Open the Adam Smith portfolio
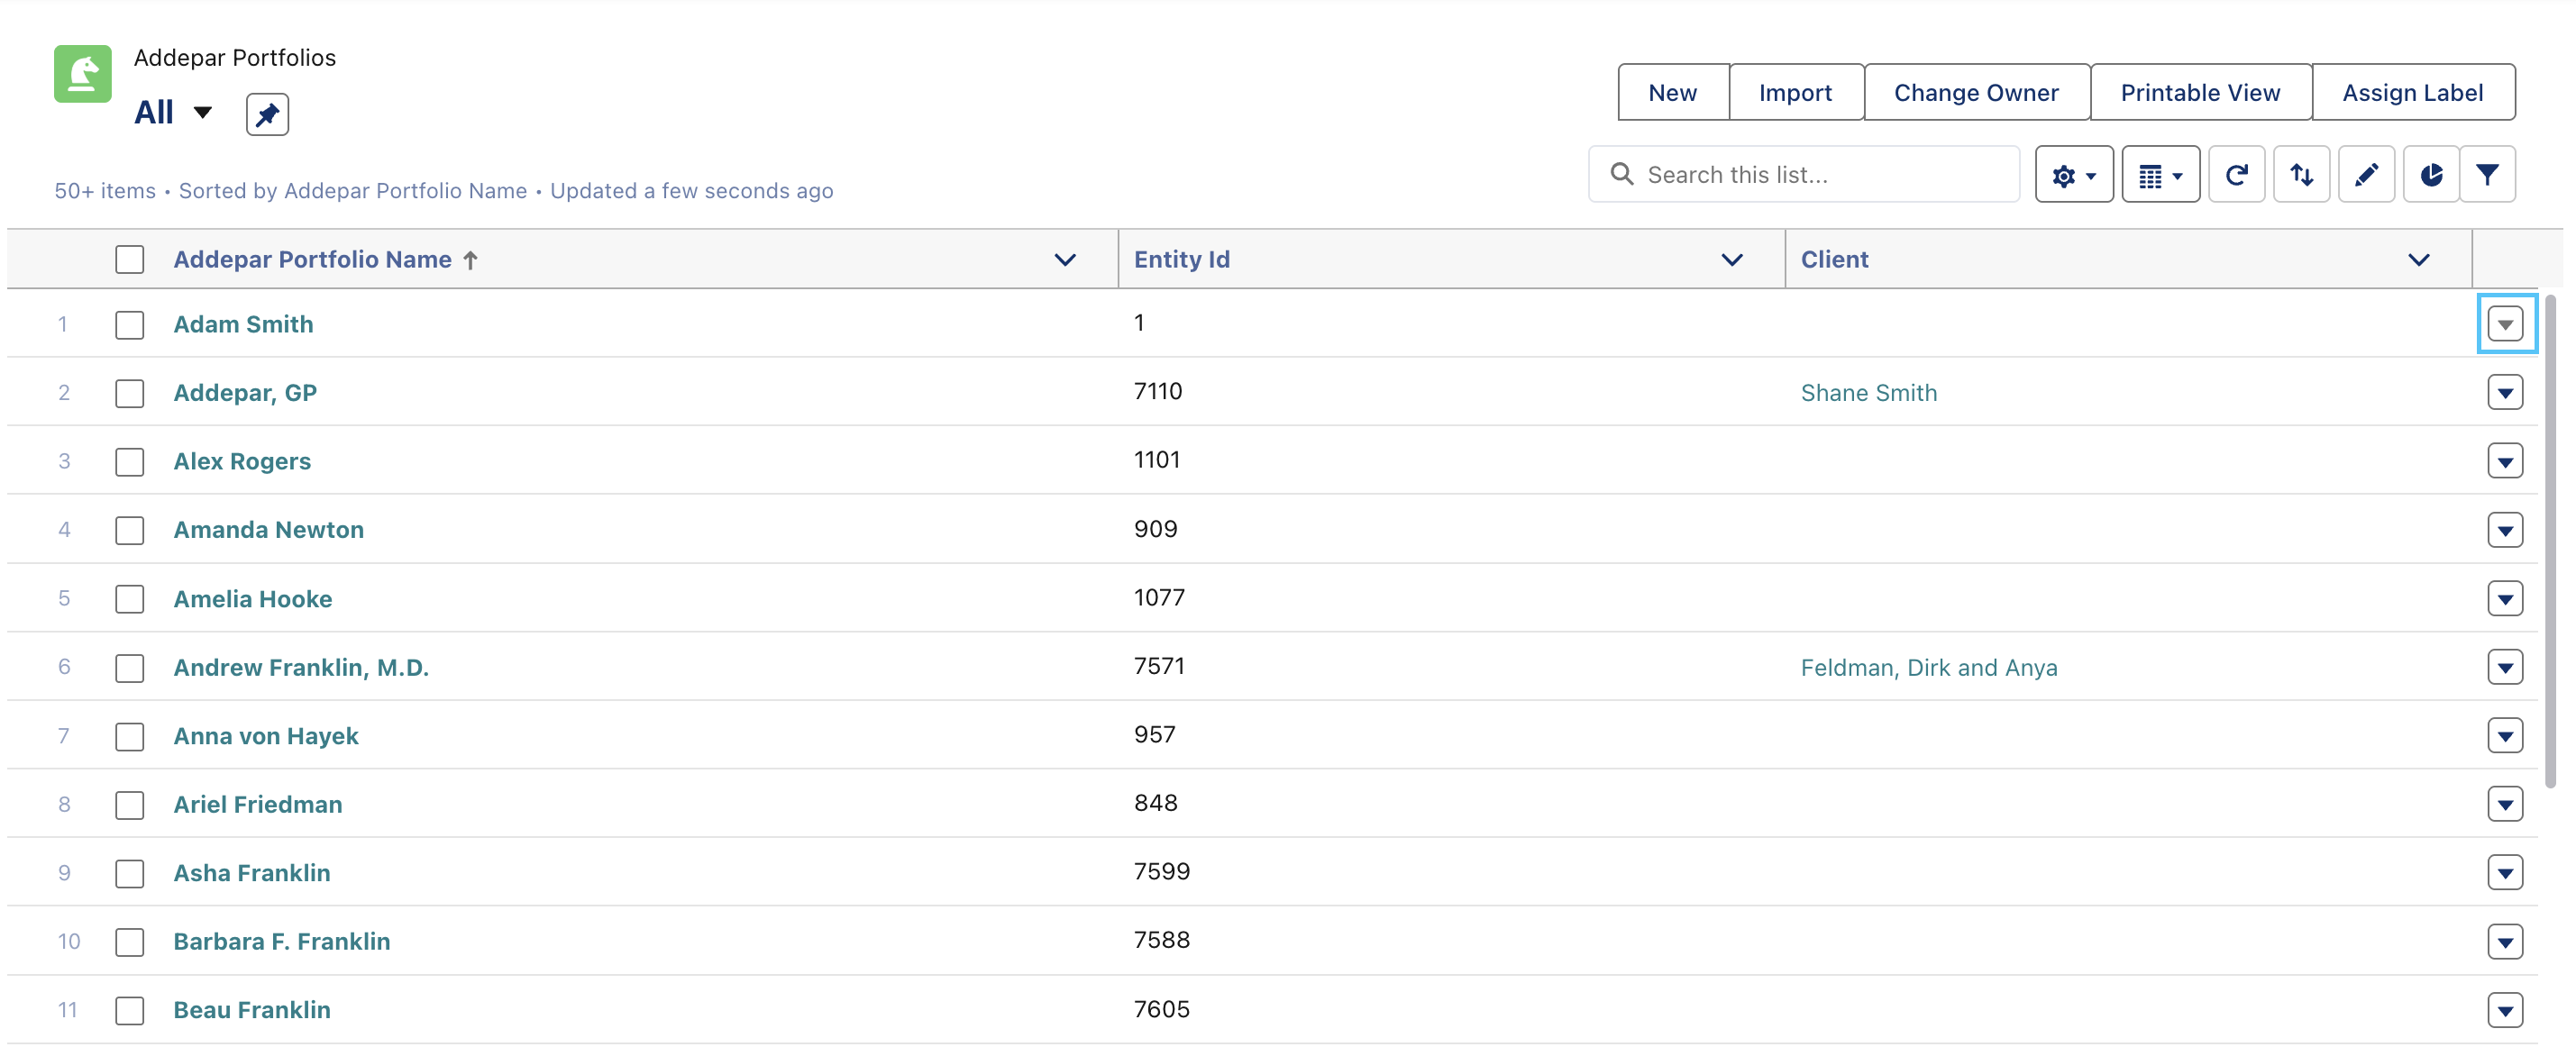This screenshot has width=2576, height=1047. pyautogui.click(x=243, y=325)
